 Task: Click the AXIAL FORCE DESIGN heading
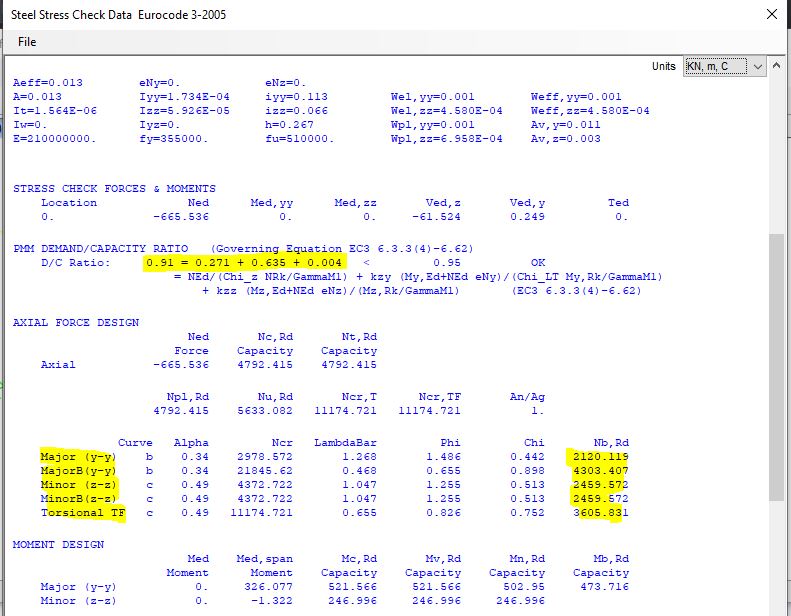pyautogui.click(x=76, y=323)
